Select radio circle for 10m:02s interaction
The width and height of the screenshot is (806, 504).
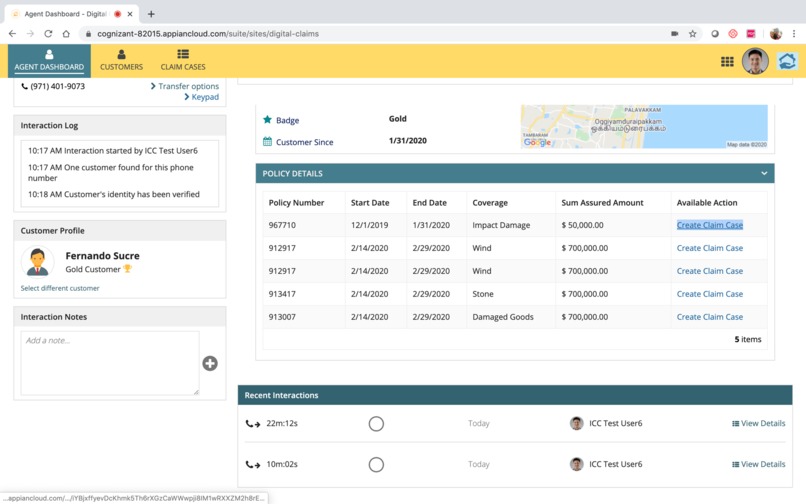[x=376, y=464]
